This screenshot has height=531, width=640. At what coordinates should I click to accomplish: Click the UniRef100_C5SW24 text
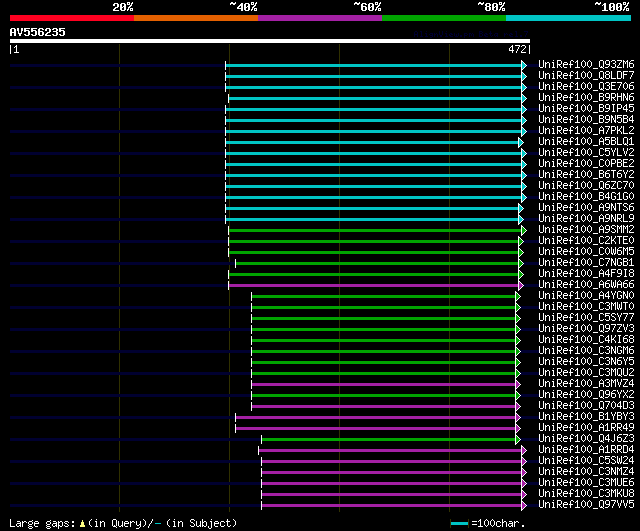pyautogui.click(x=586, y=461)
